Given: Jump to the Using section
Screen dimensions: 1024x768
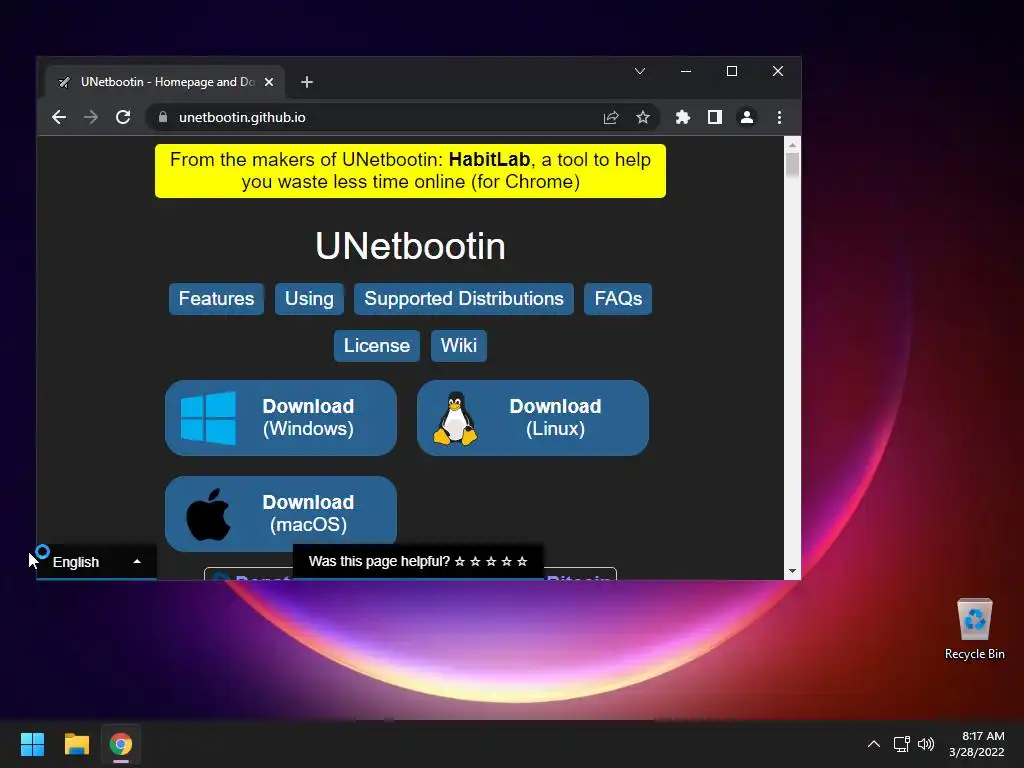Looking at the screenshot, I should 309,298.
